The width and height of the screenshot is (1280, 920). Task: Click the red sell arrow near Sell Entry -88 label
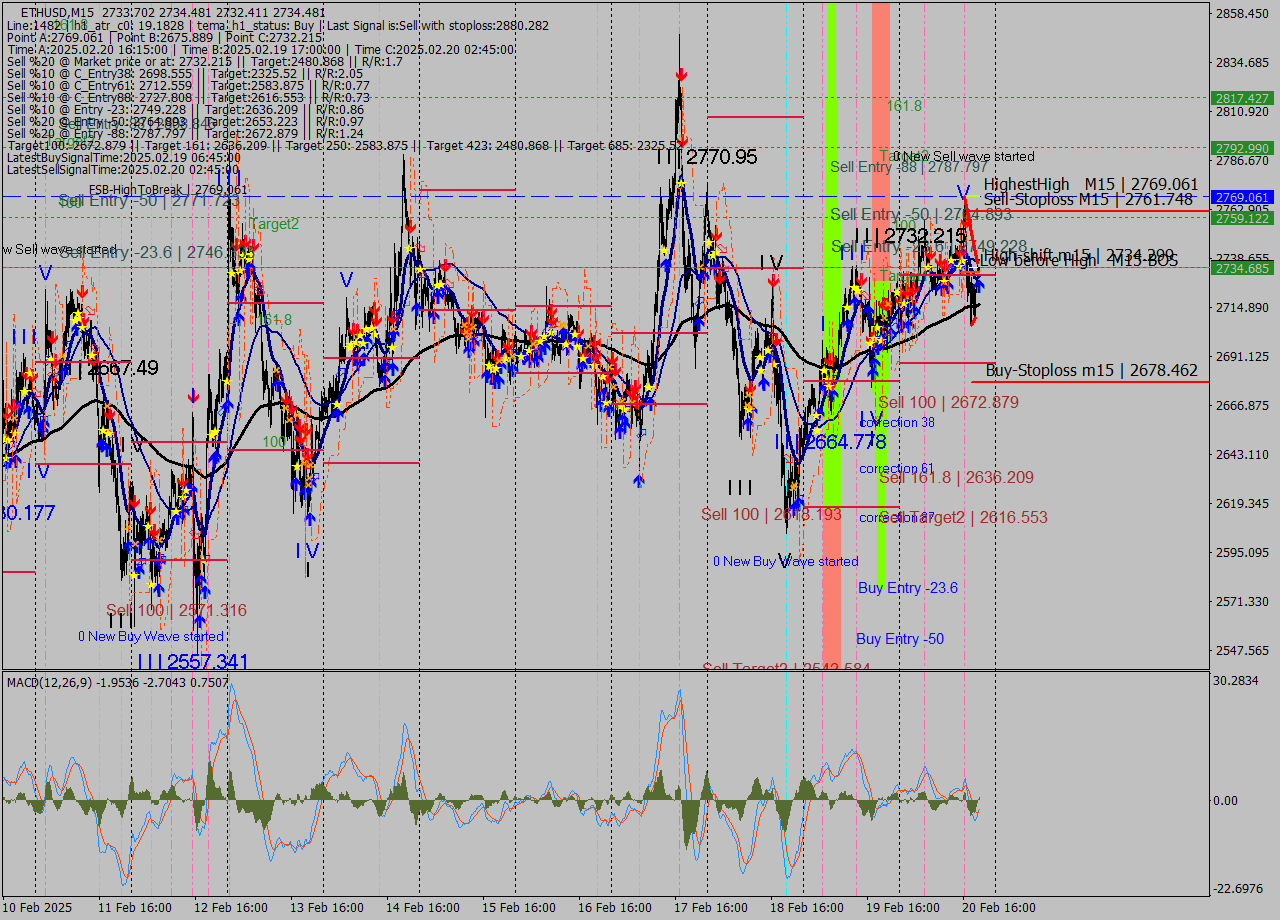pos(930,255)
